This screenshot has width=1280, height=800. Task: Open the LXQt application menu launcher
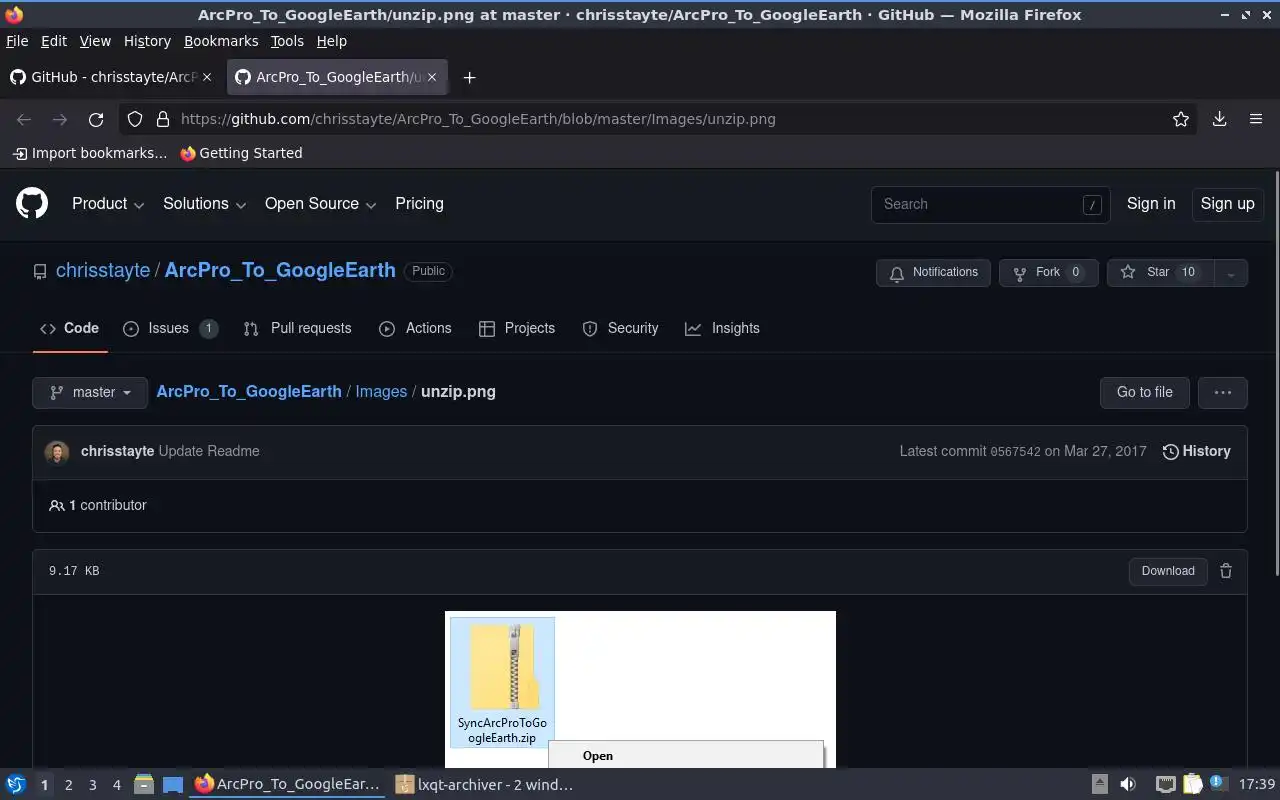[16, 785]
